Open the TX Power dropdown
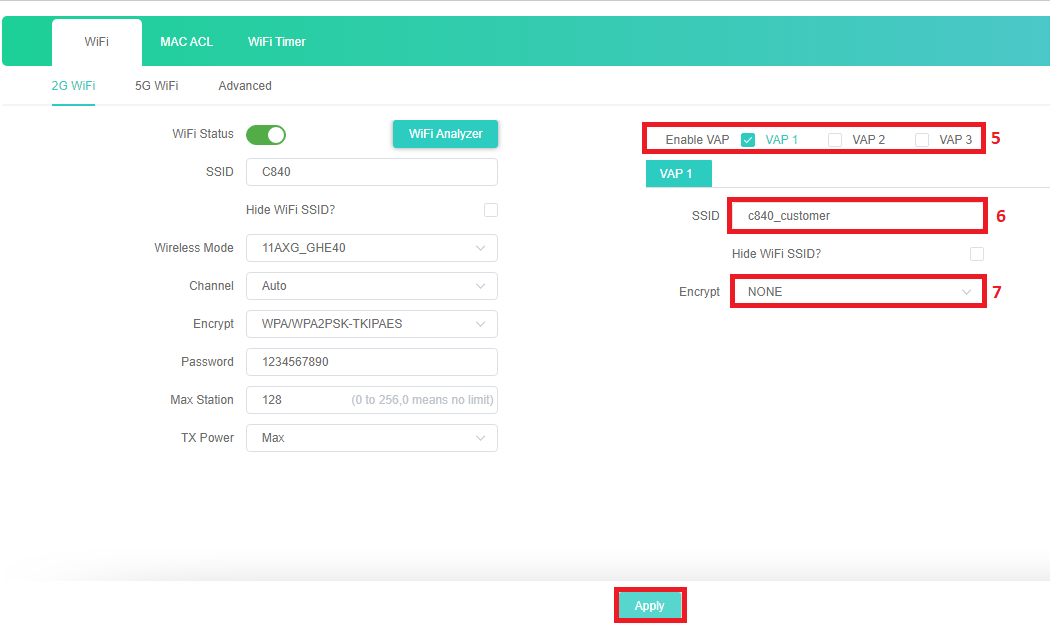The width and height of the screenshot is (1050, 630). click(x=371, y=438)
